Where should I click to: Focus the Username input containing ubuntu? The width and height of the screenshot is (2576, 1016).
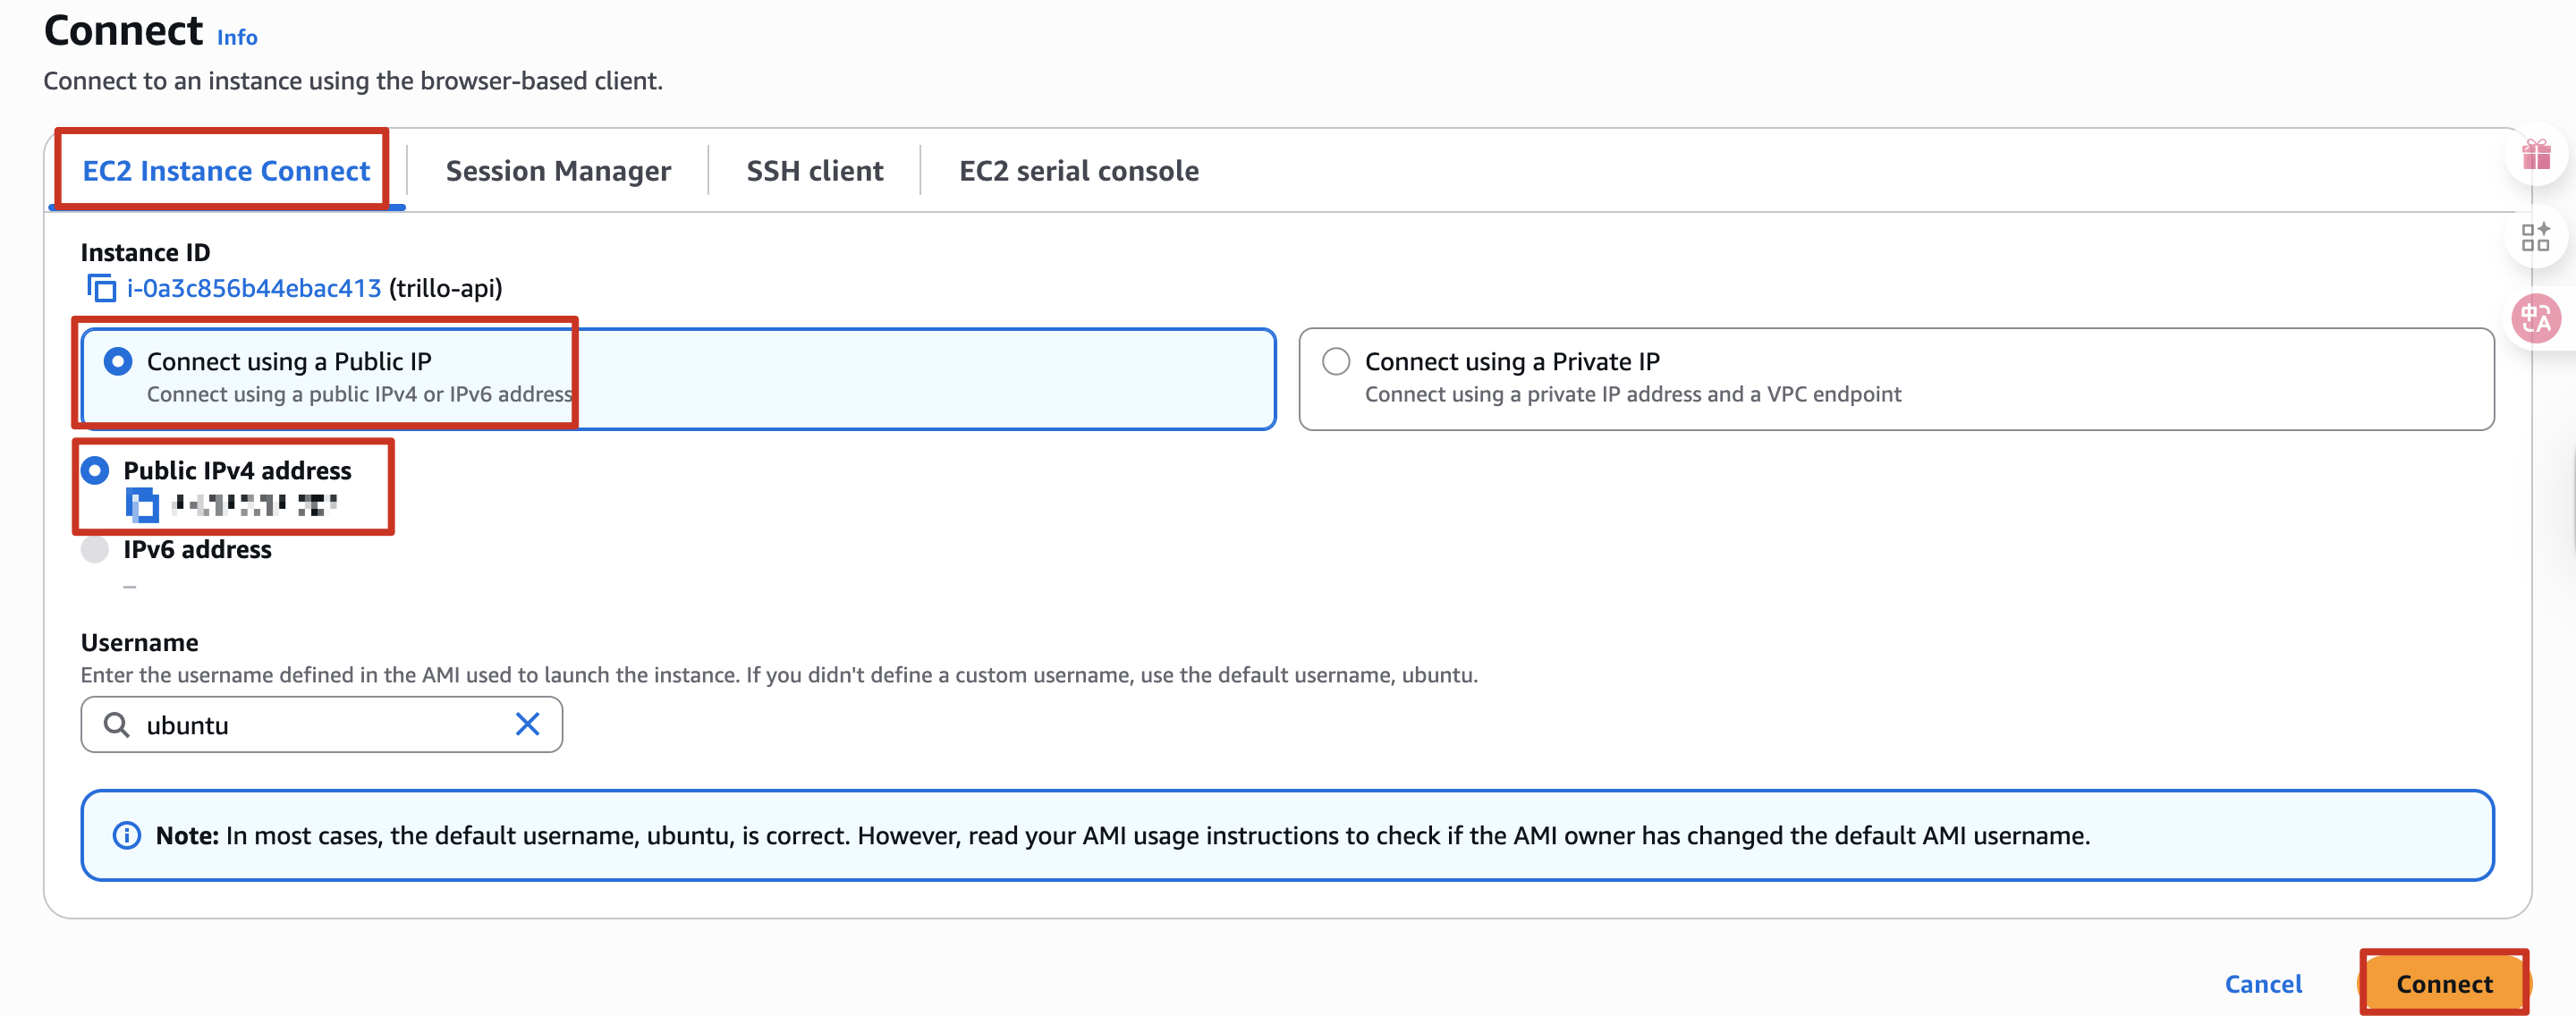click(322, 724)
